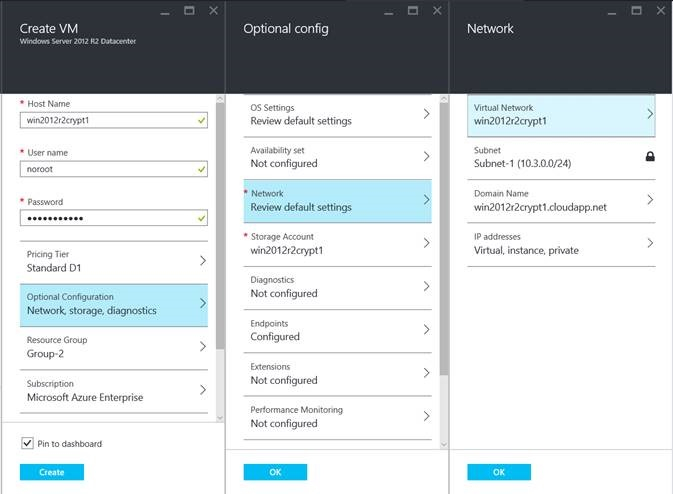The height and width of the screenshot is (494, 673).
Task: Minimize the Create VM blade
Action: (x=163, y=11)
